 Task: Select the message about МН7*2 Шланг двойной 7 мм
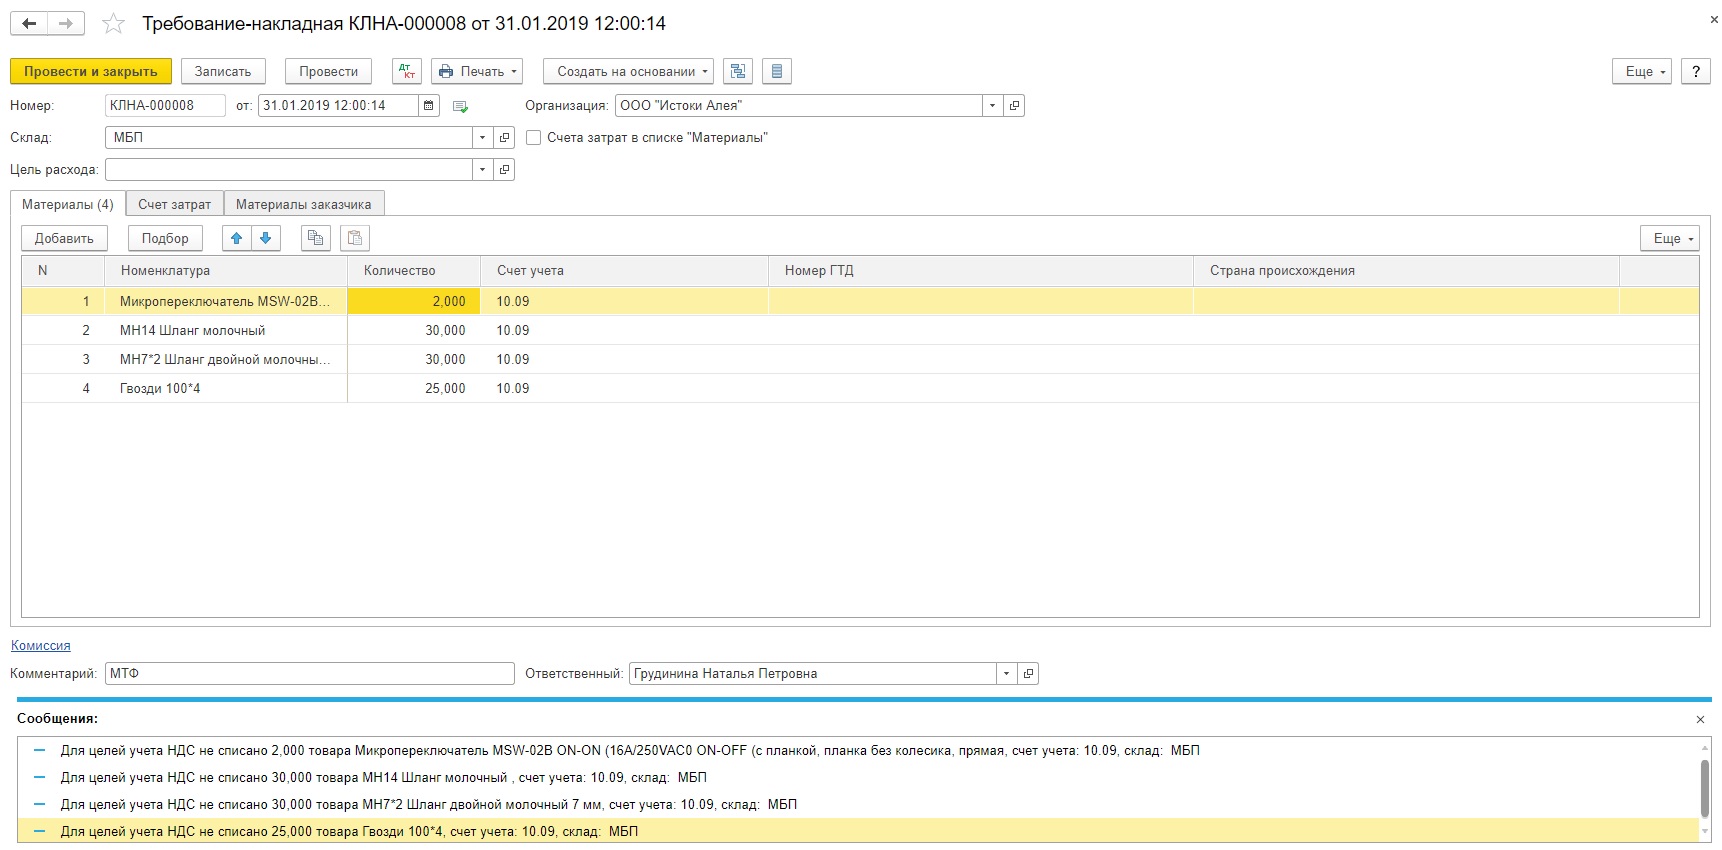(858, 804)
